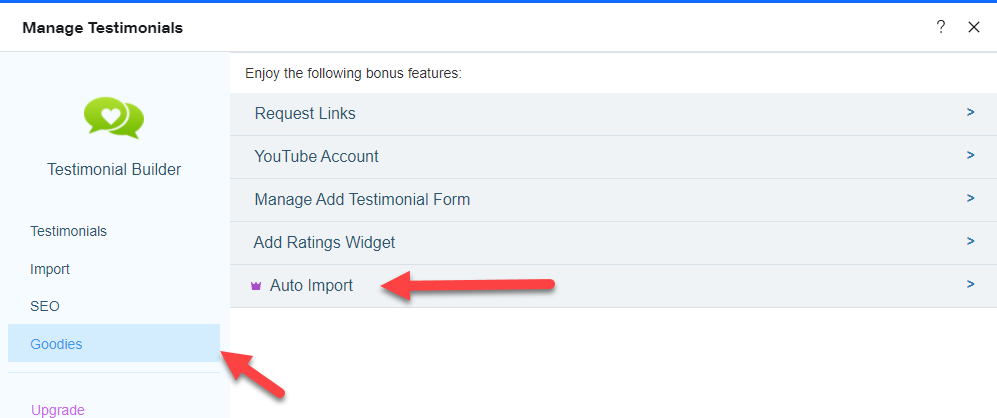Expand the Request Links chevron arrow

970,113
